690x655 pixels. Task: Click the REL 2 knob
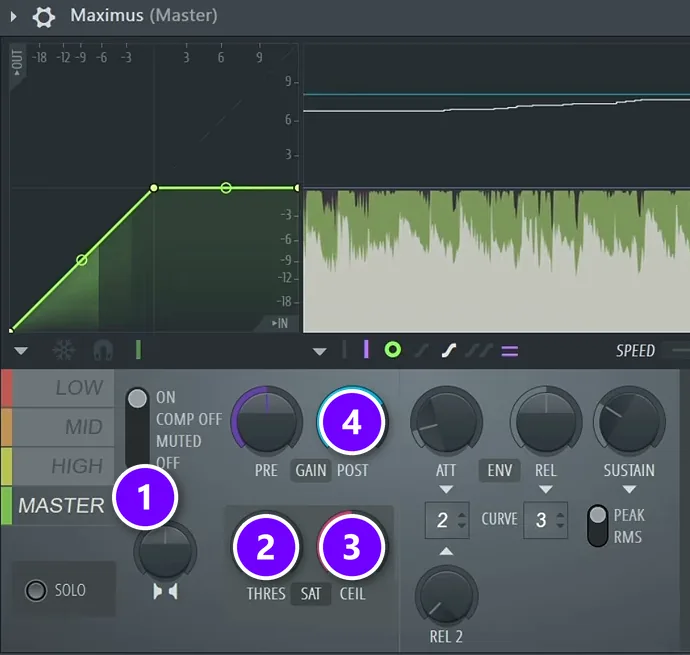[x=446, y=596]
